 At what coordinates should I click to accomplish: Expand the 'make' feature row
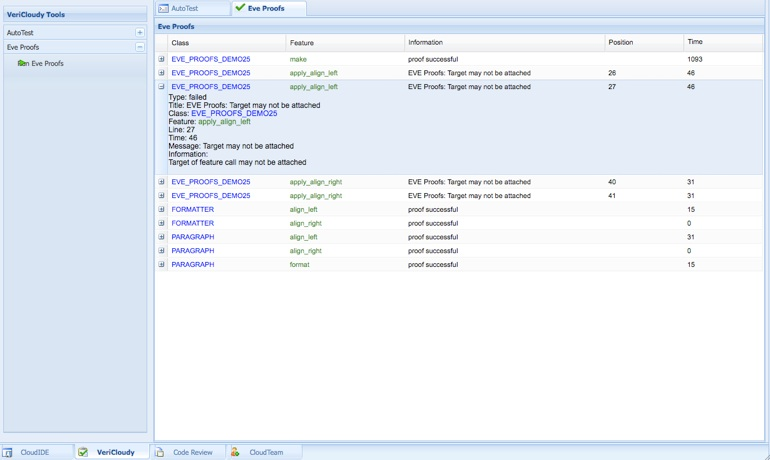click(x=161, y=59)
